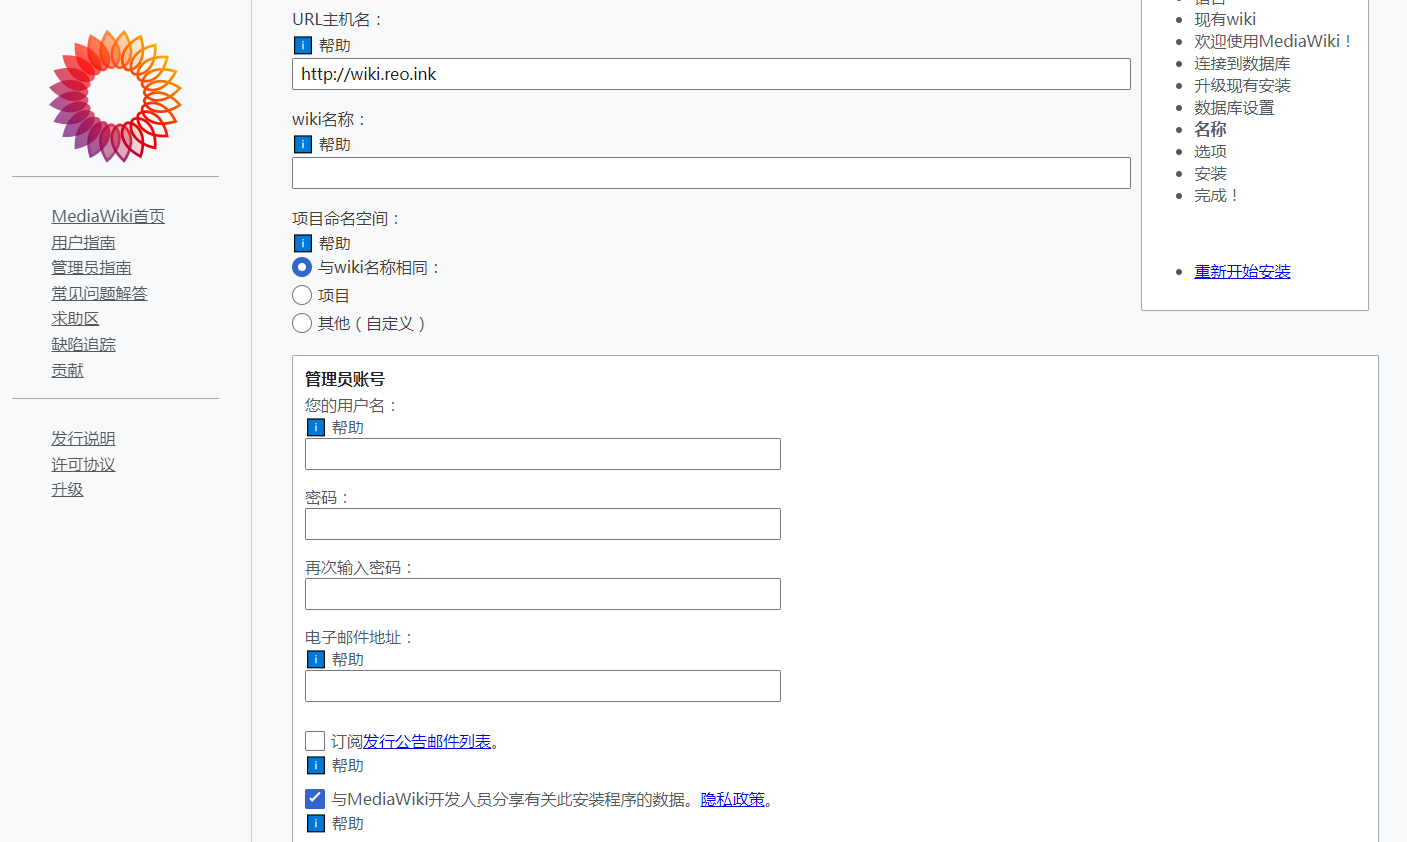Open help about the mailing list subscription

[316, 765]
